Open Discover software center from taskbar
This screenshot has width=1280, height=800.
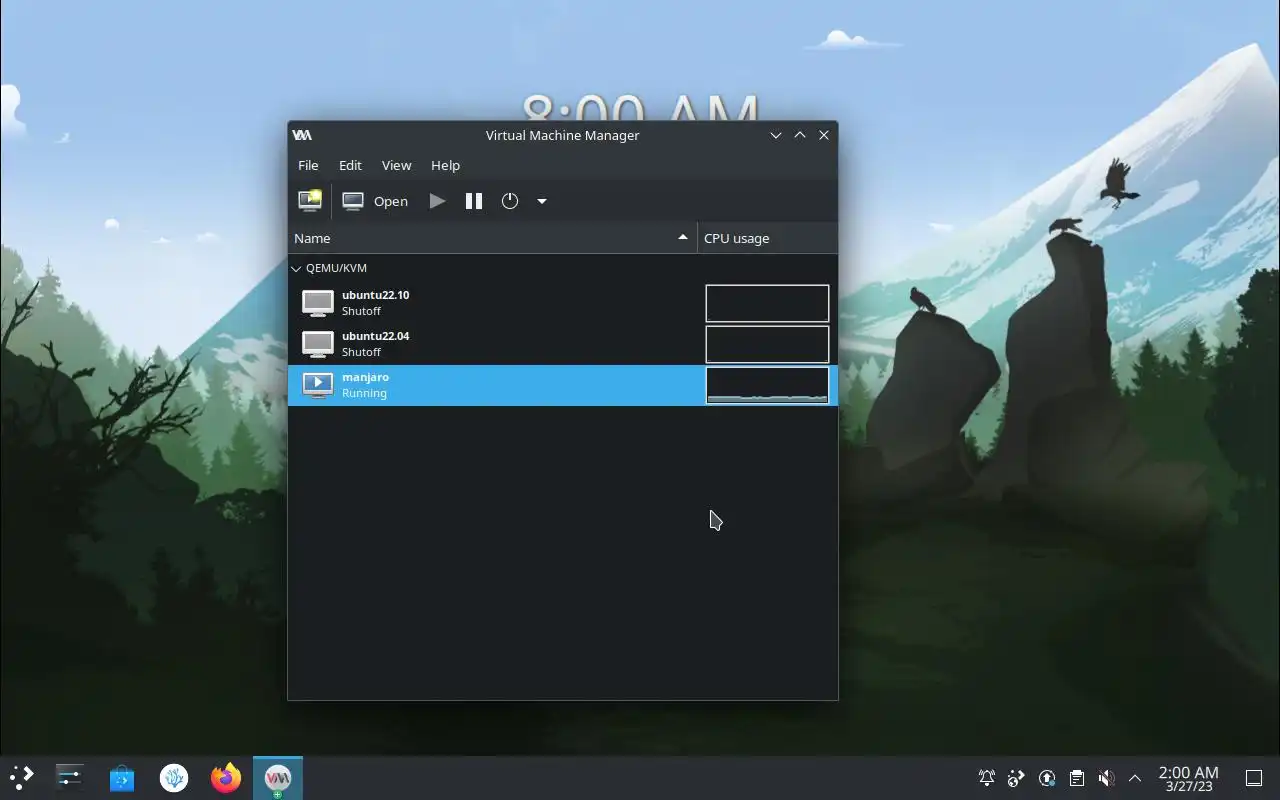pyautogui.click(x=122, y=777)
